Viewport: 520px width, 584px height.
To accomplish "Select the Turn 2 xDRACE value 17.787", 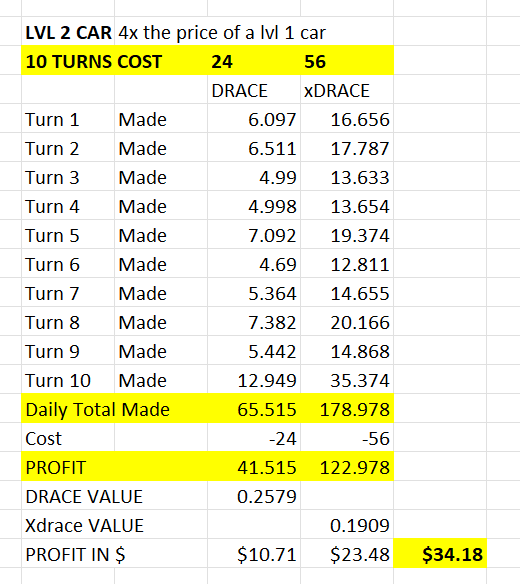I will pyautogui.click(x=347, y=149).
